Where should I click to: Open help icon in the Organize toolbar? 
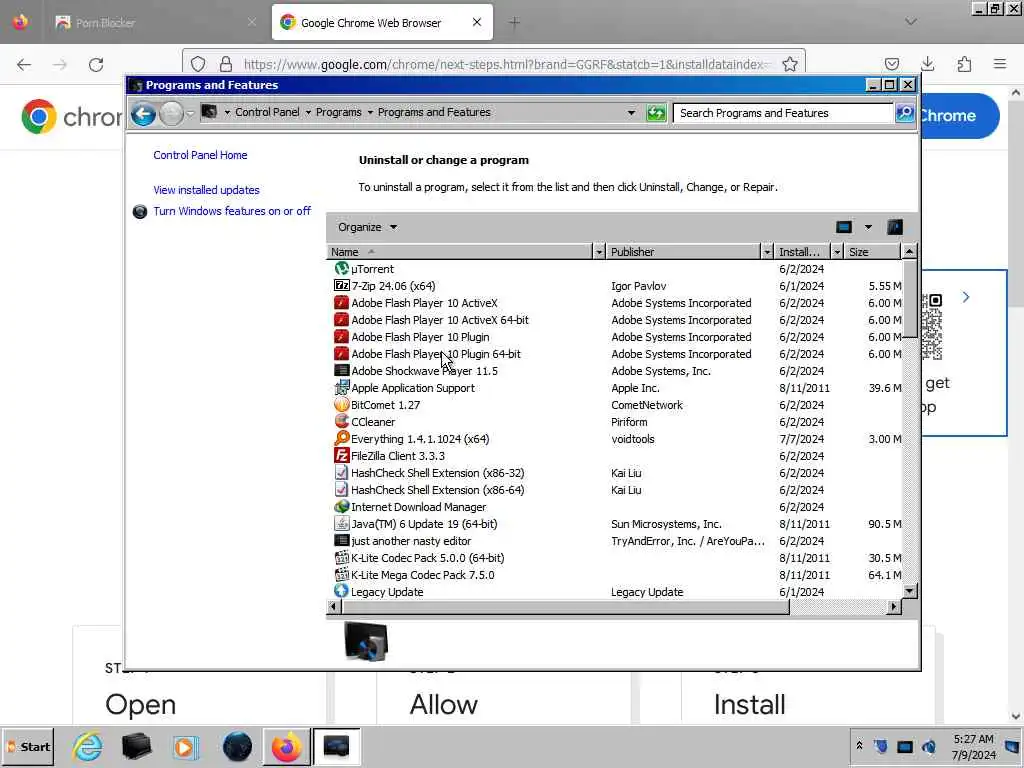pyautogui.click(x=895, y=227)
